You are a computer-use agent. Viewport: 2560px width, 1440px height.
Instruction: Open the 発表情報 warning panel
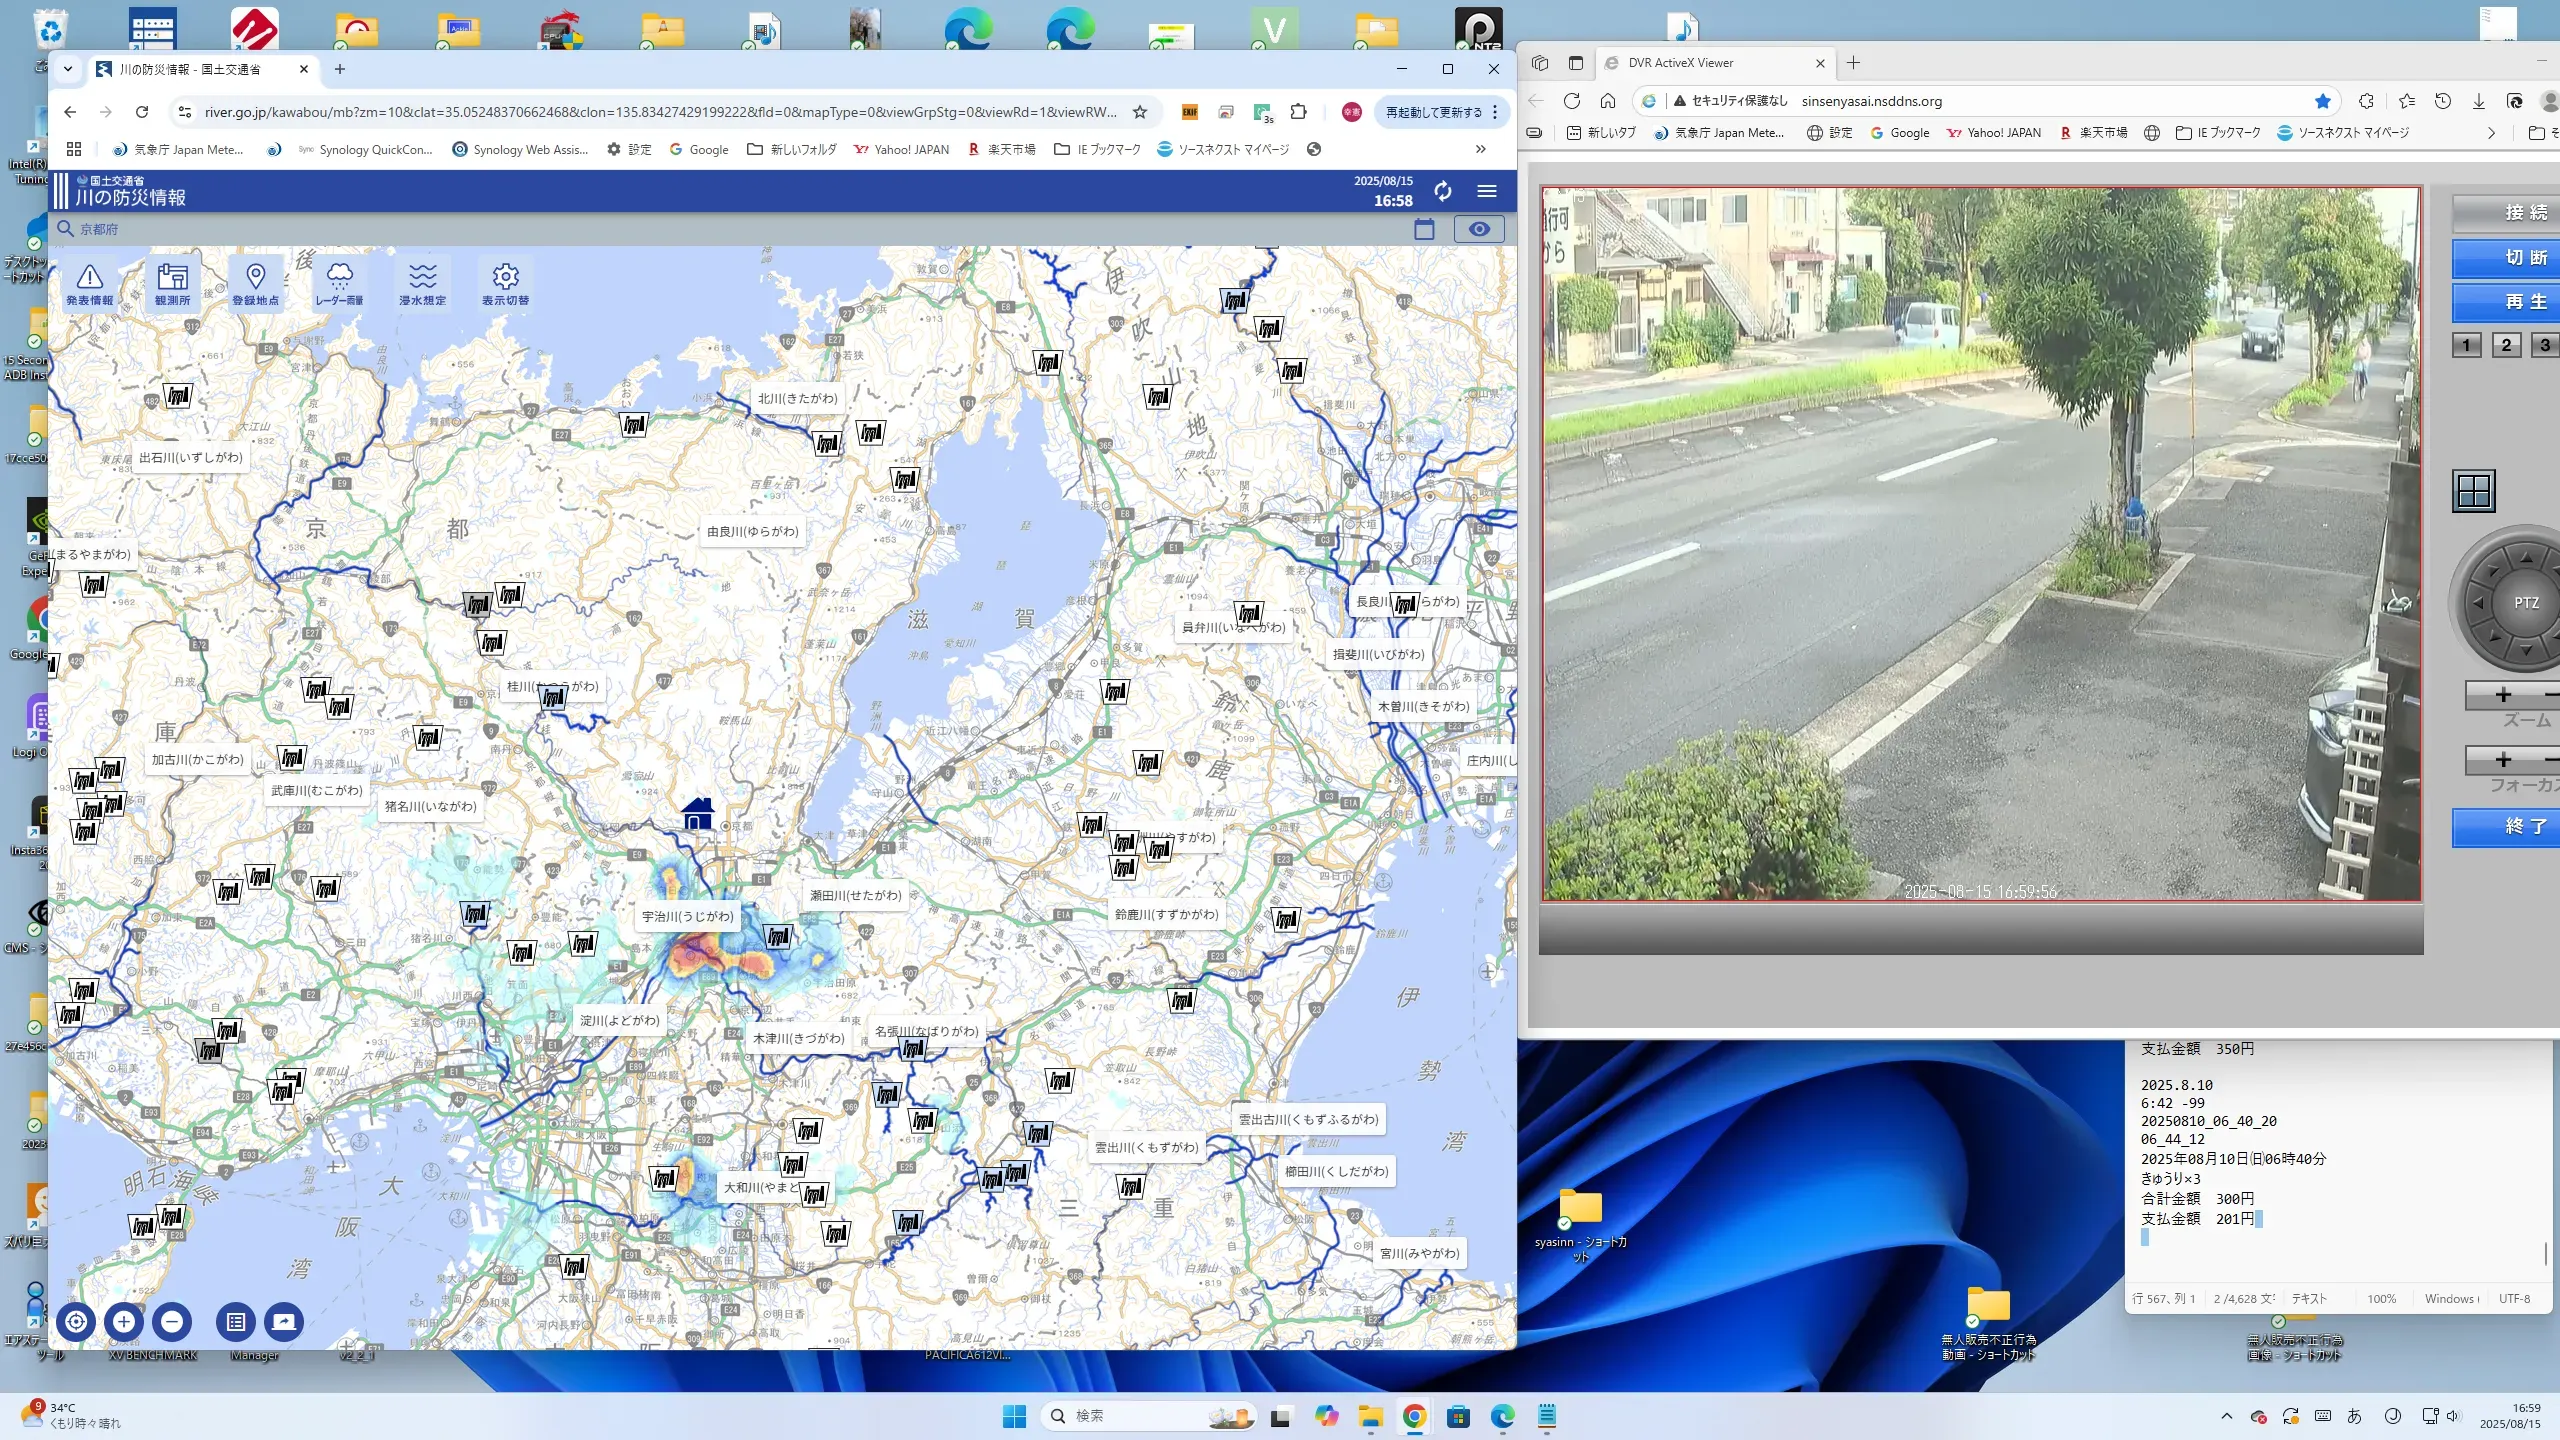click(89, 284)
